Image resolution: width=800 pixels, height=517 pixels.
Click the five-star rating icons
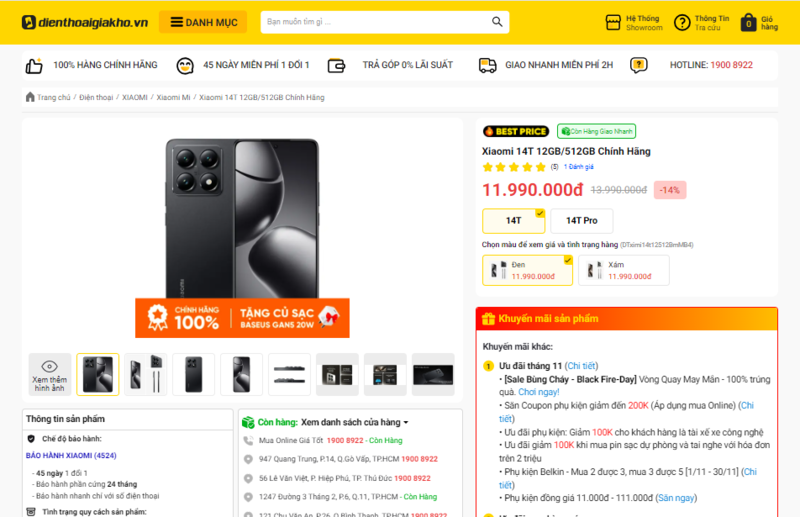514,167
